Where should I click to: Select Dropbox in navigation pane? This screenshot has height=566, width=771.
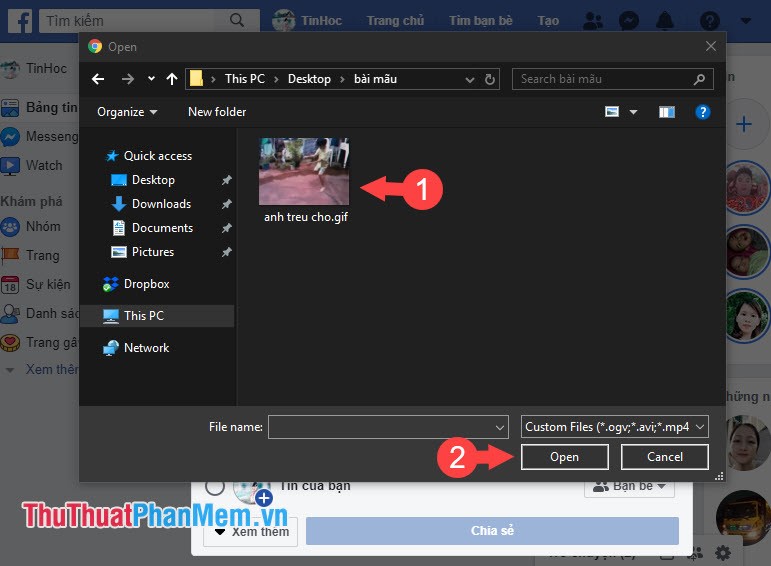[136, 284]
